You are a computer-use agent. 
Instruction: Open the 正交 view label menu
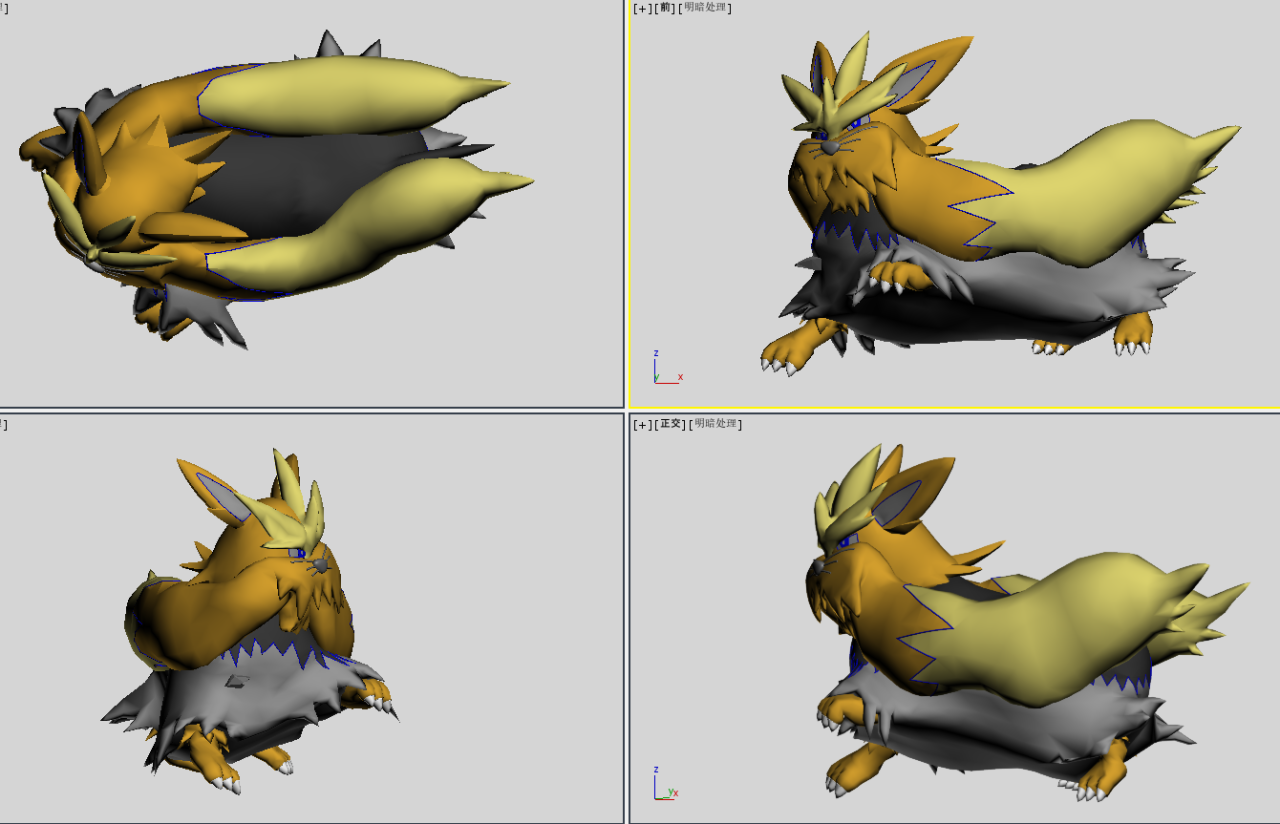coord(670,424)
